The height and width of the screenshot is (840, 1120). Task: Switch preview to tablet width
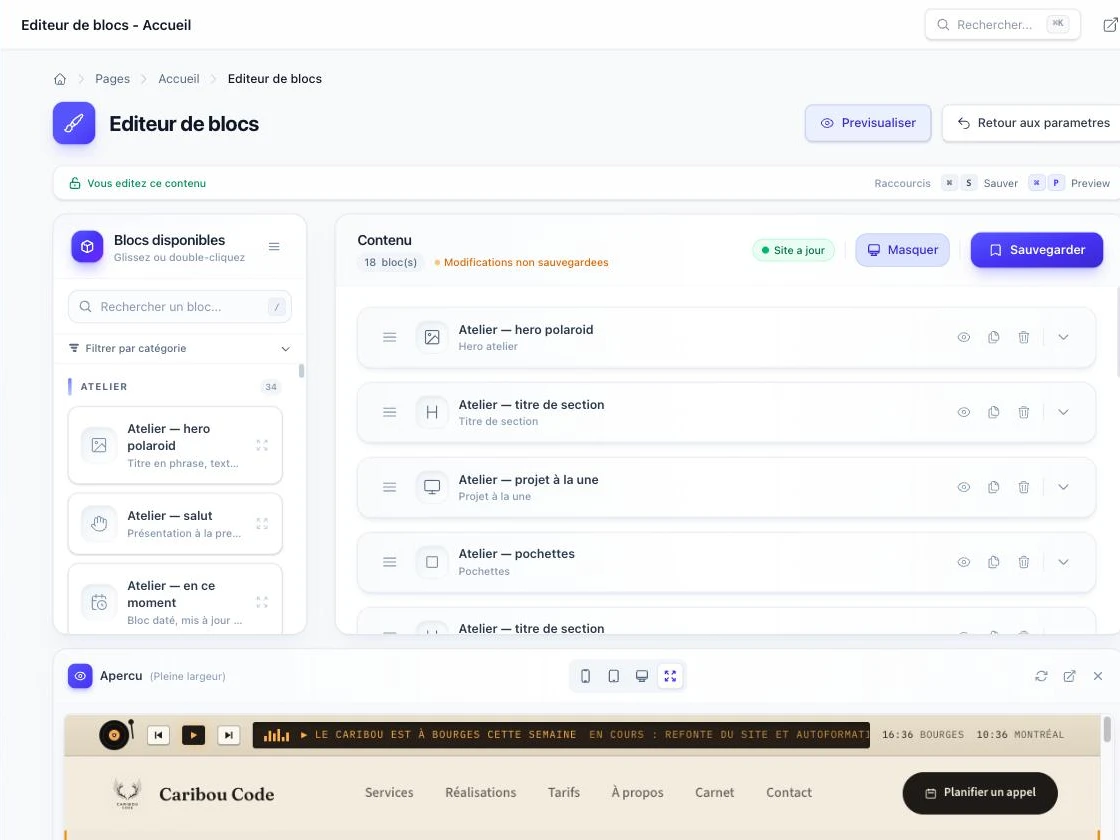pyautogui.click(x=614, y=676)
